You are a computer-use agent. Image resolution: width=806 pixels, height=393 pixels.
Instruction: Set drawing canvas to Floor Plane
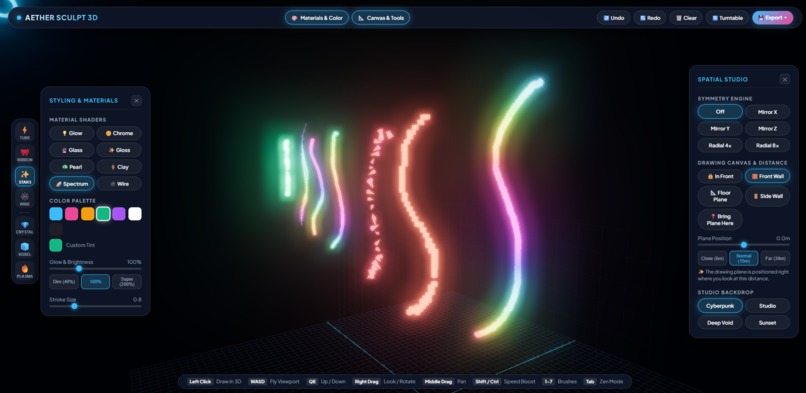[720, 196]
